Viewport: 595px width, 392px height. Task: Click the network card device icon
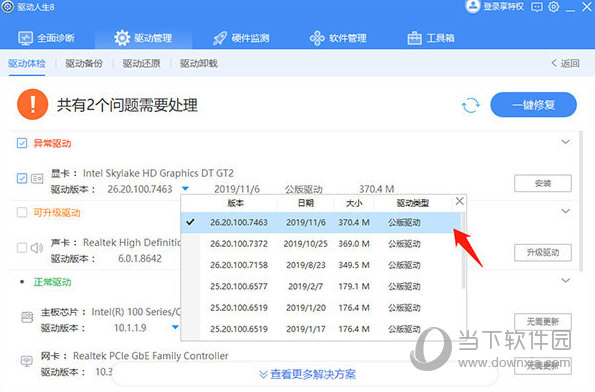point(27,361)
